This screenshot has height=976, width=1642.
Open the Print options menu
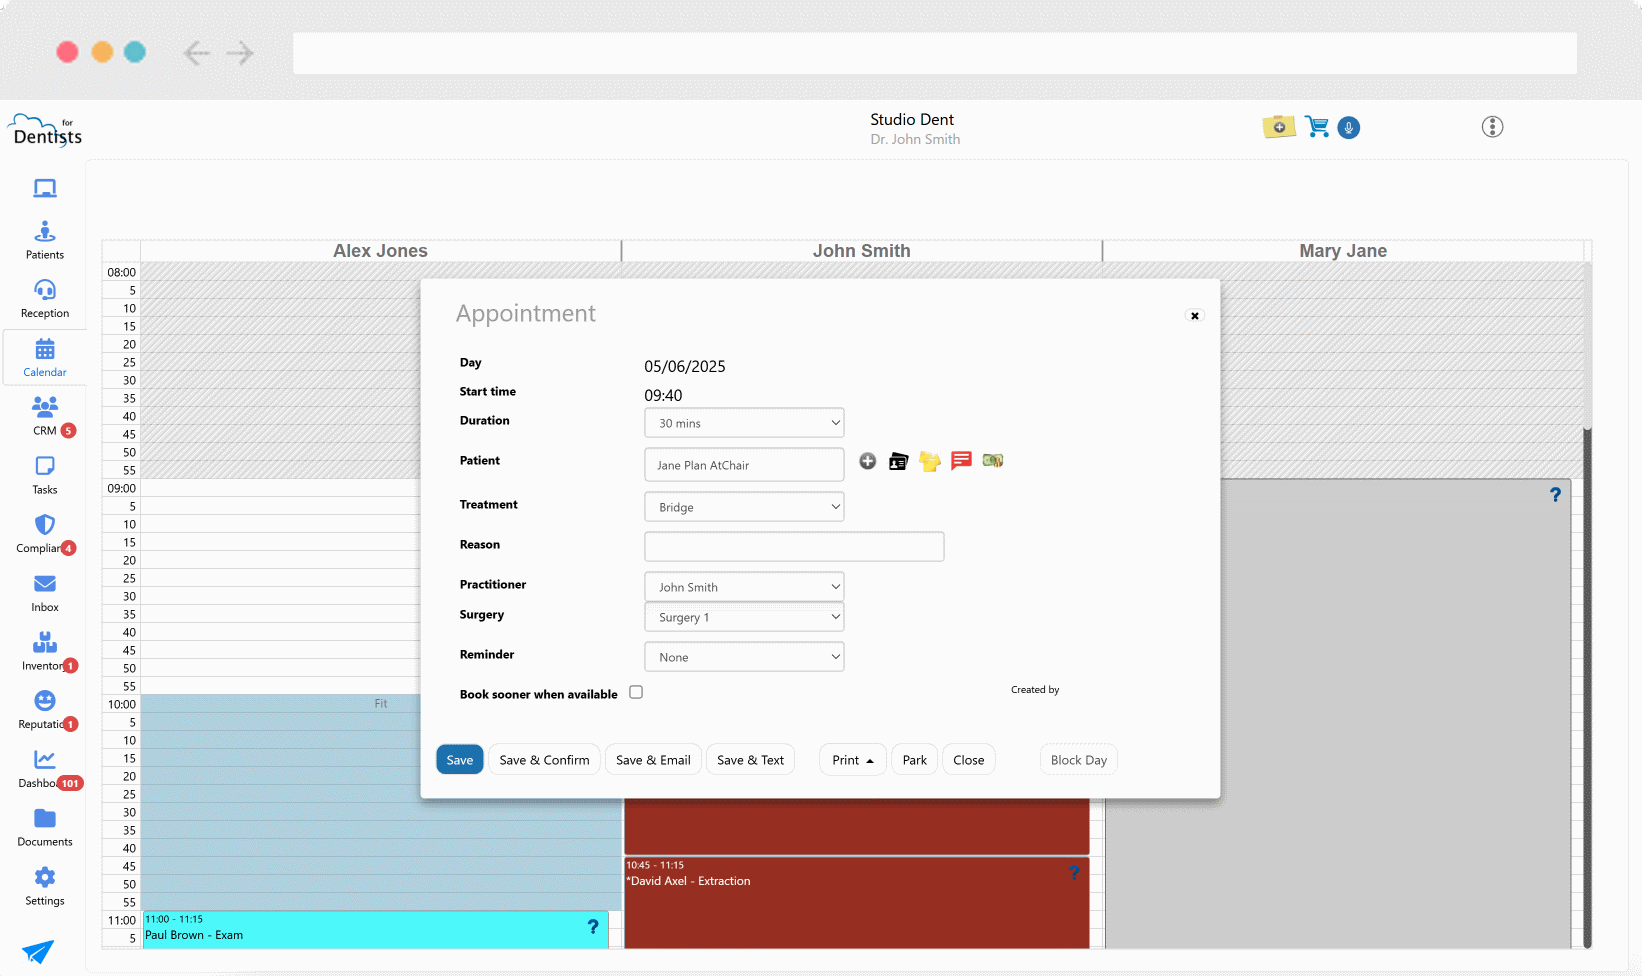(x=852, y=760)
